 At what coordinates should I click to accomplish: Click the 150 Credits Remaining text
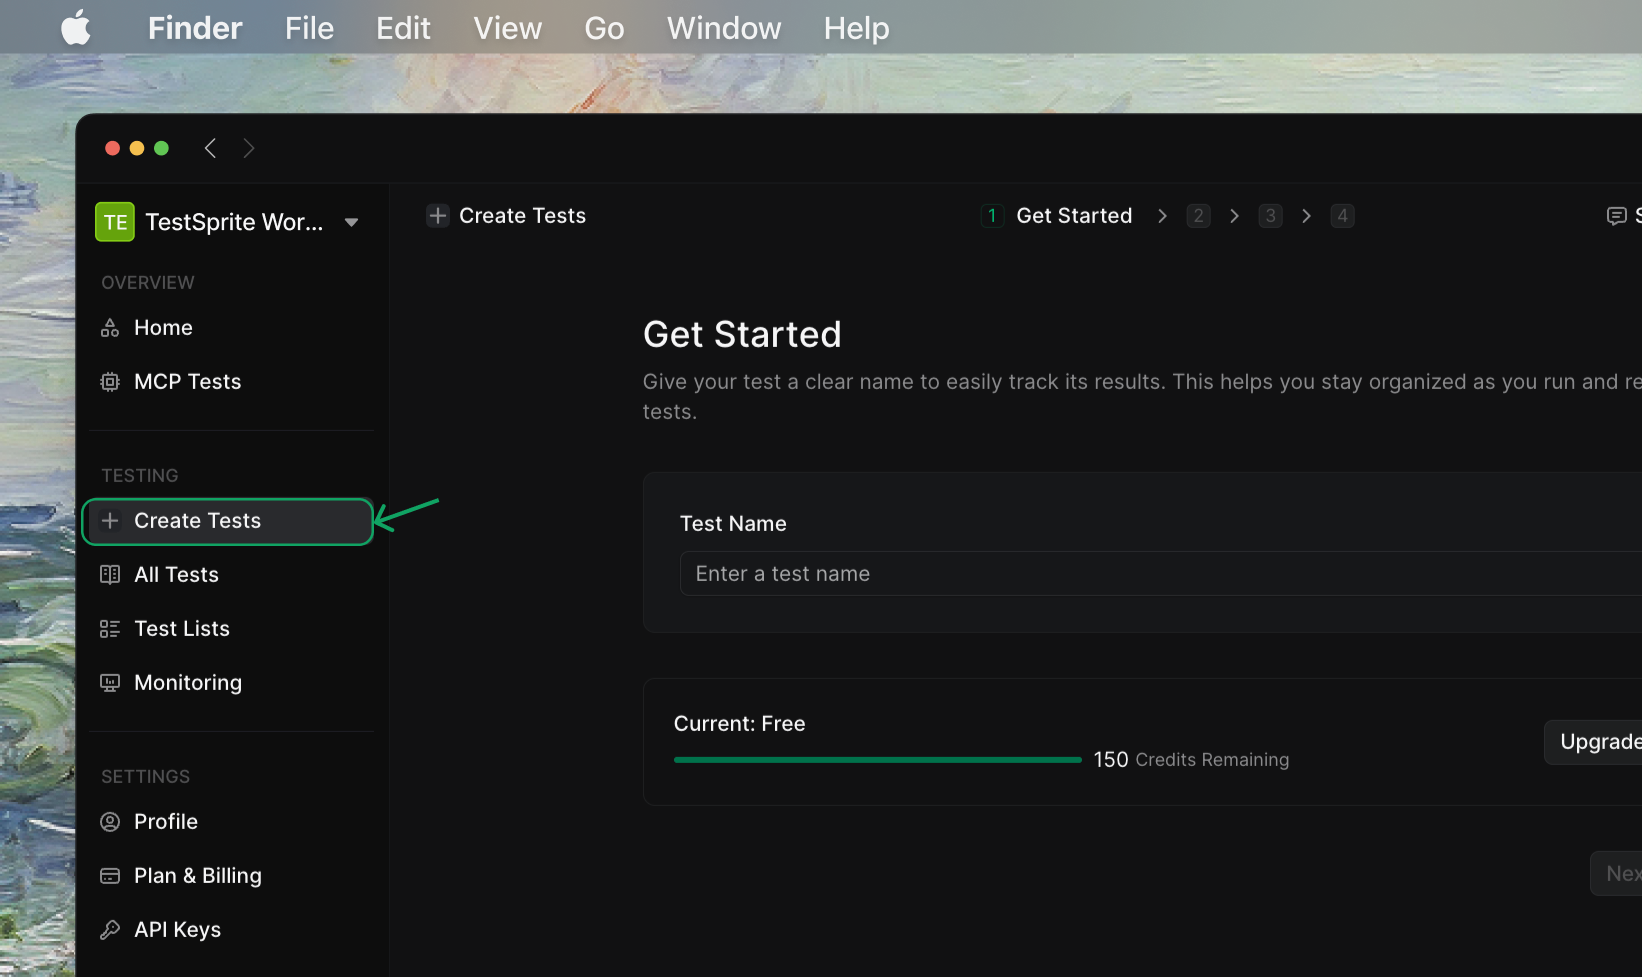(1191, 760)
